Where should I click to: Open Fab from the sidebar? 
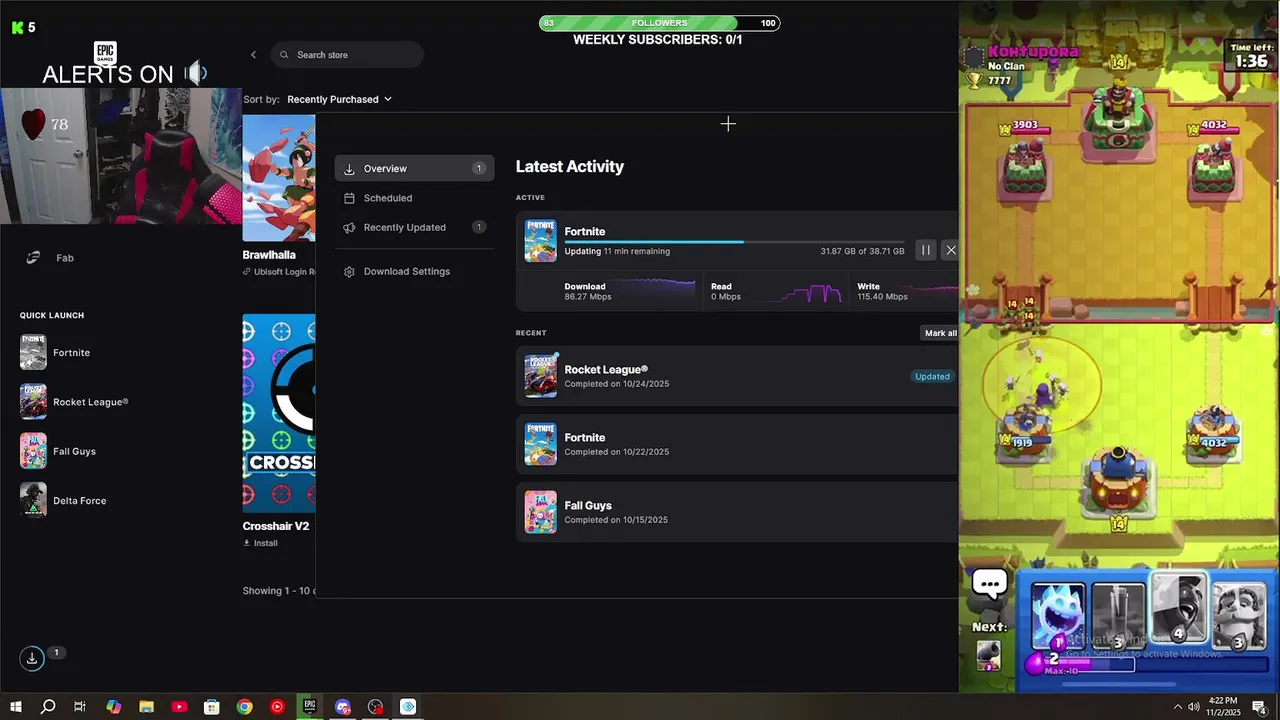tap(51, 258)
